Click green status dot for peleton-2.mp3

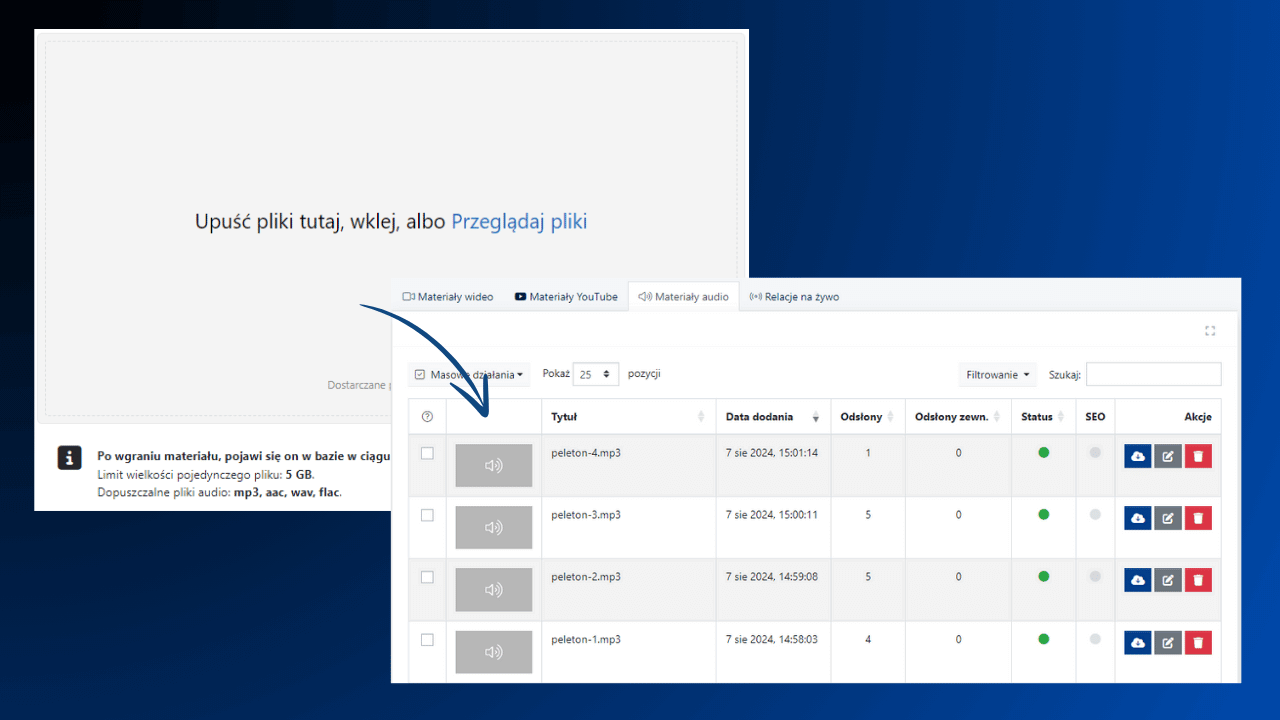[1044, 577]
